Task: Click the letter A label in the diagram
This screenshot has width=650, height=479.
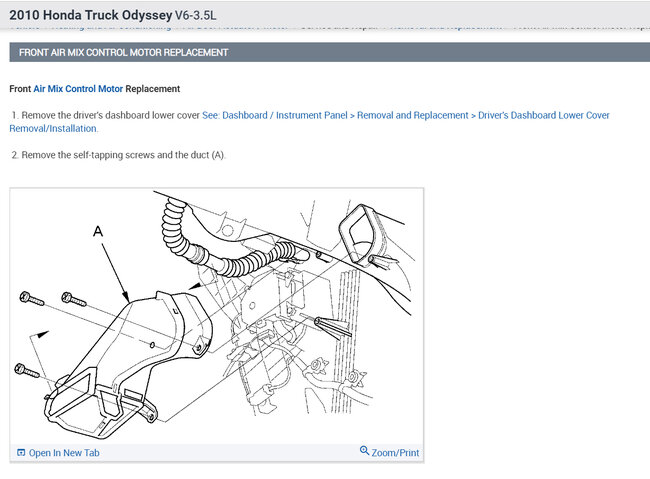Action: [x=98, y=231]
